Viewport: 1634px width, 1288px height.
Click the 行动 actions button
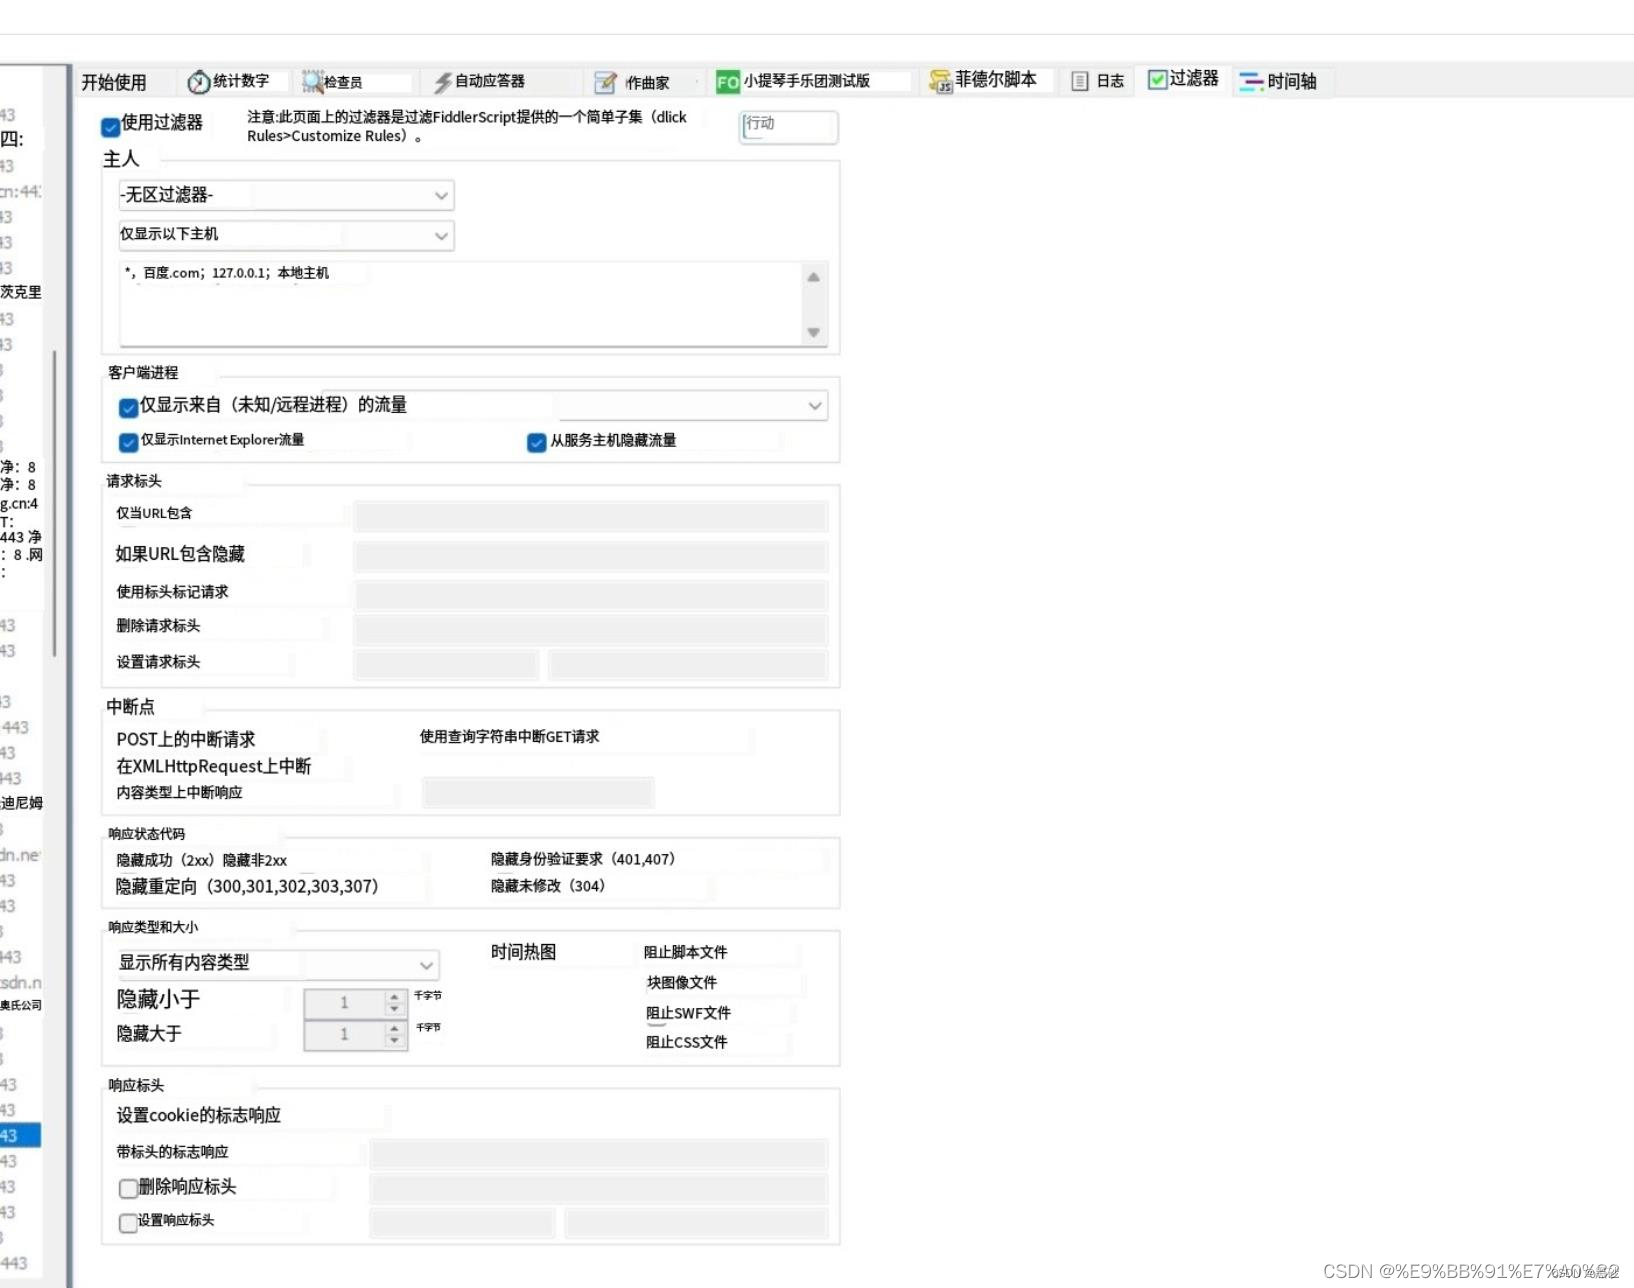[x=787, y=127]
